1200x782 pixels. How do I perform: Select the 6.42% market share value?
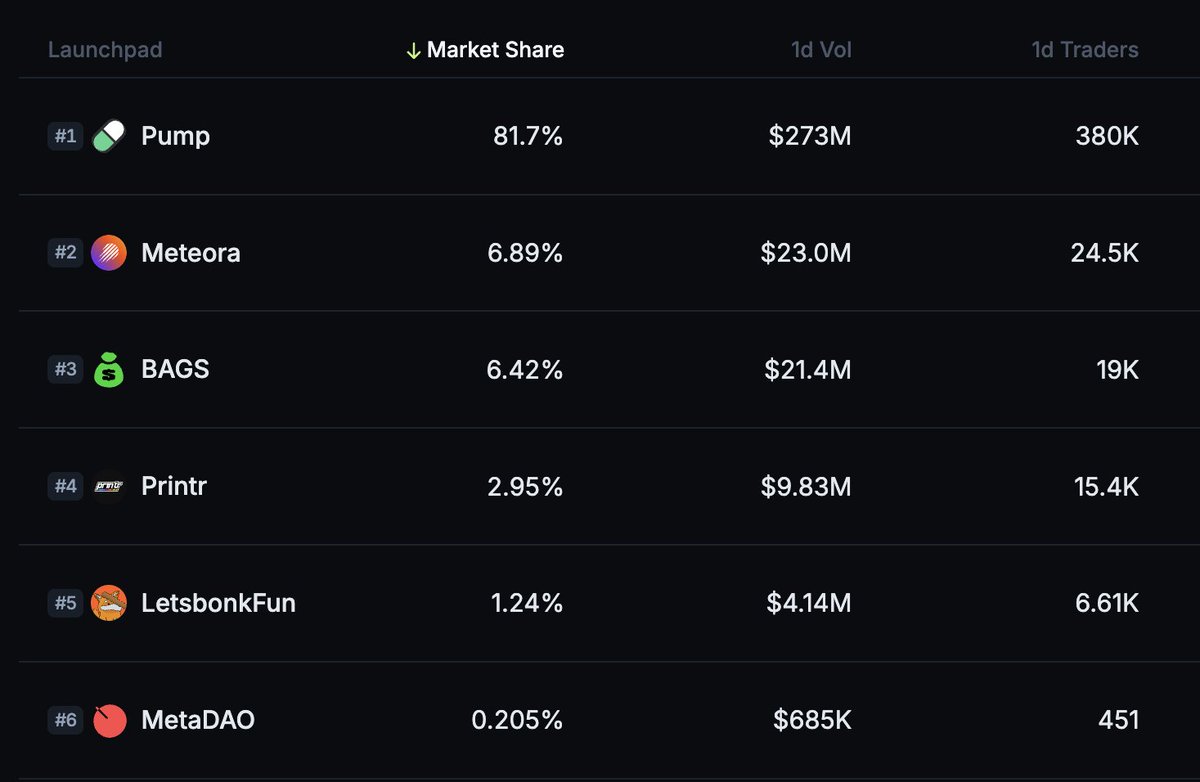tap(525, 370)
